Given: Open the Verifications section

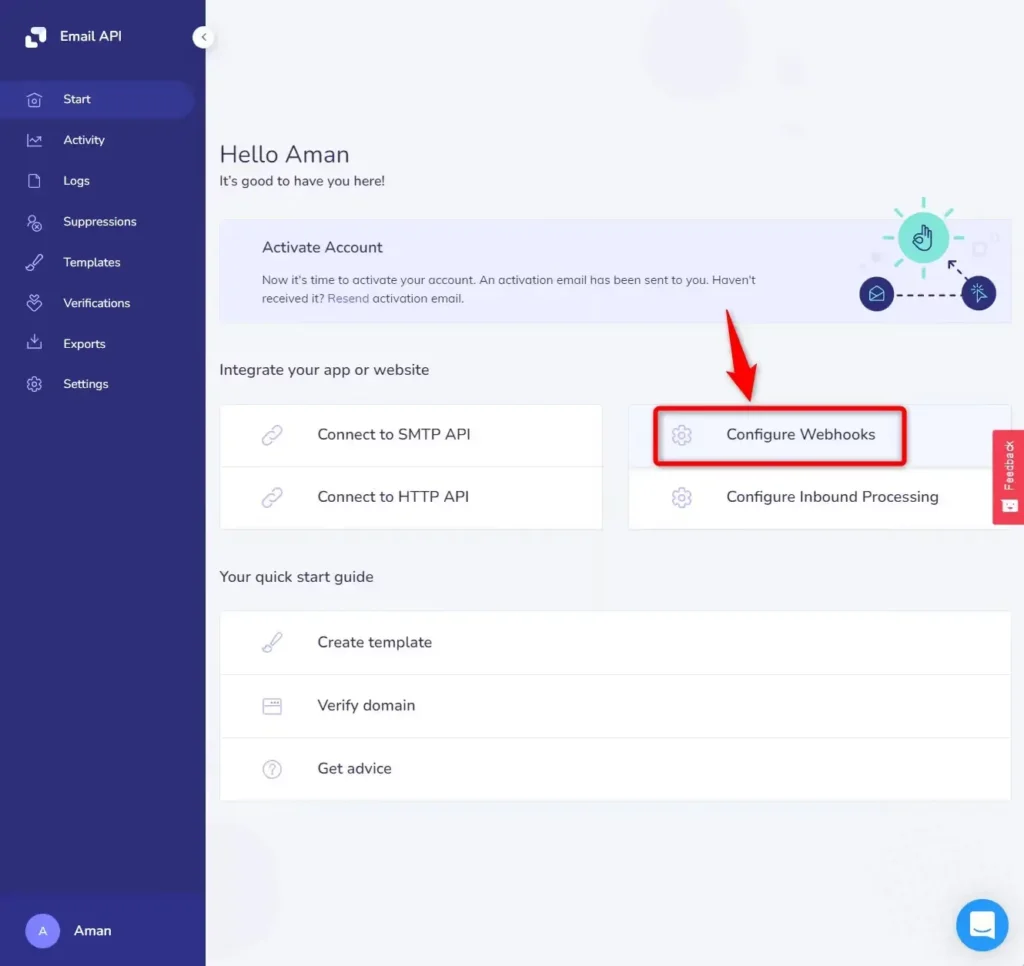Looking at the screenshot, I should pos(97,302).
